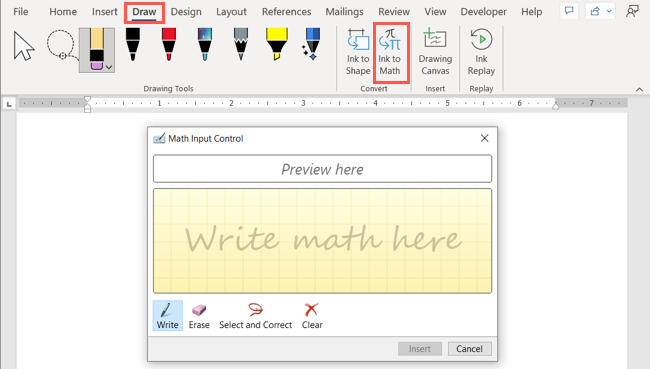Go to the Design tab
Image resolution: width=650 pixels, height=369 pixels.
coord(186,12)
